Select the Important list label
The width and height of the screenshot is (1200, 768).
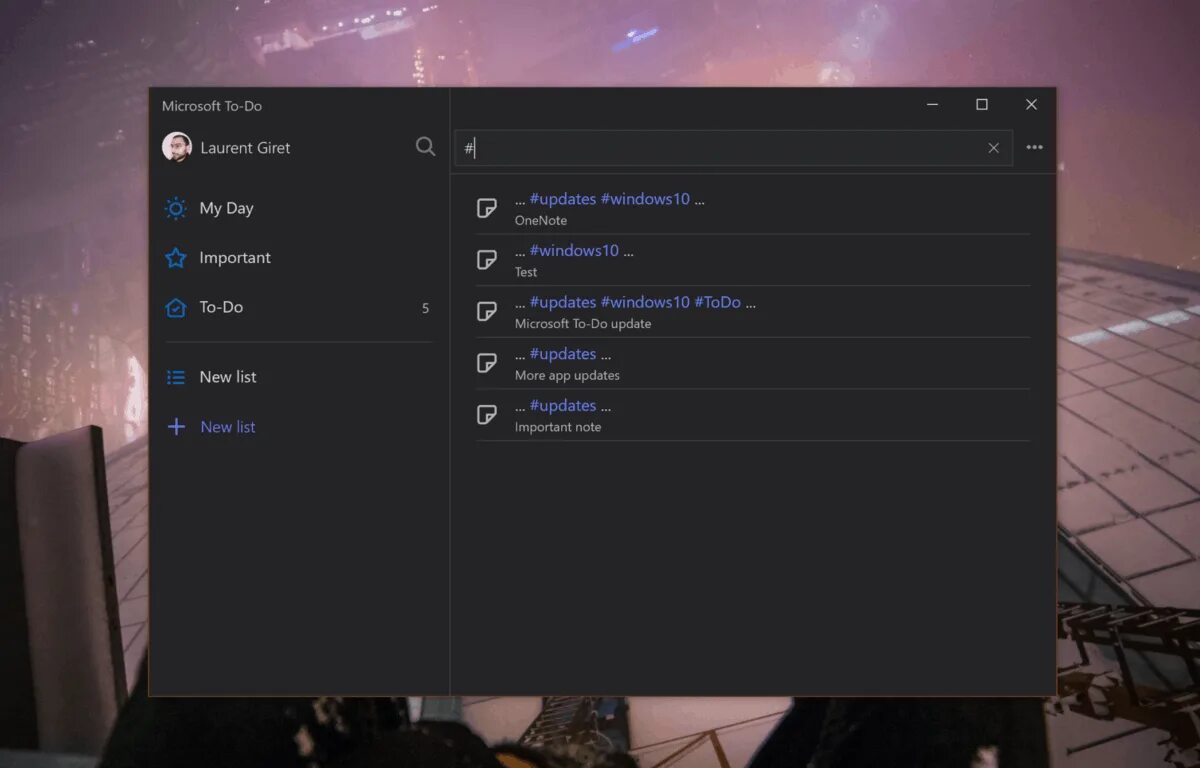pos(235,258)
